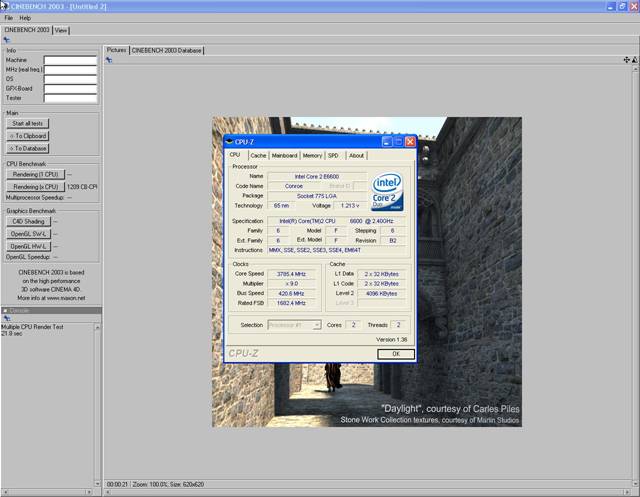This screenshot has height=497, width=640.
Task: Open the File menu
Action: pyautogui.click(x=8, y=18)
